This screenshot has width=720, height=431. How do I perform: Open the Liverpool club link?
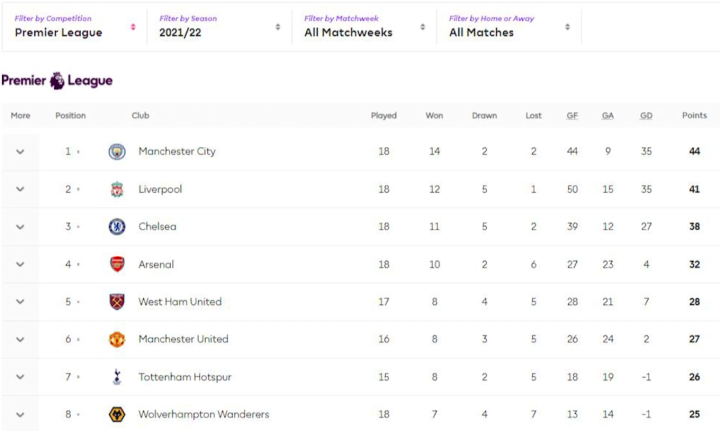pos(160,189)
